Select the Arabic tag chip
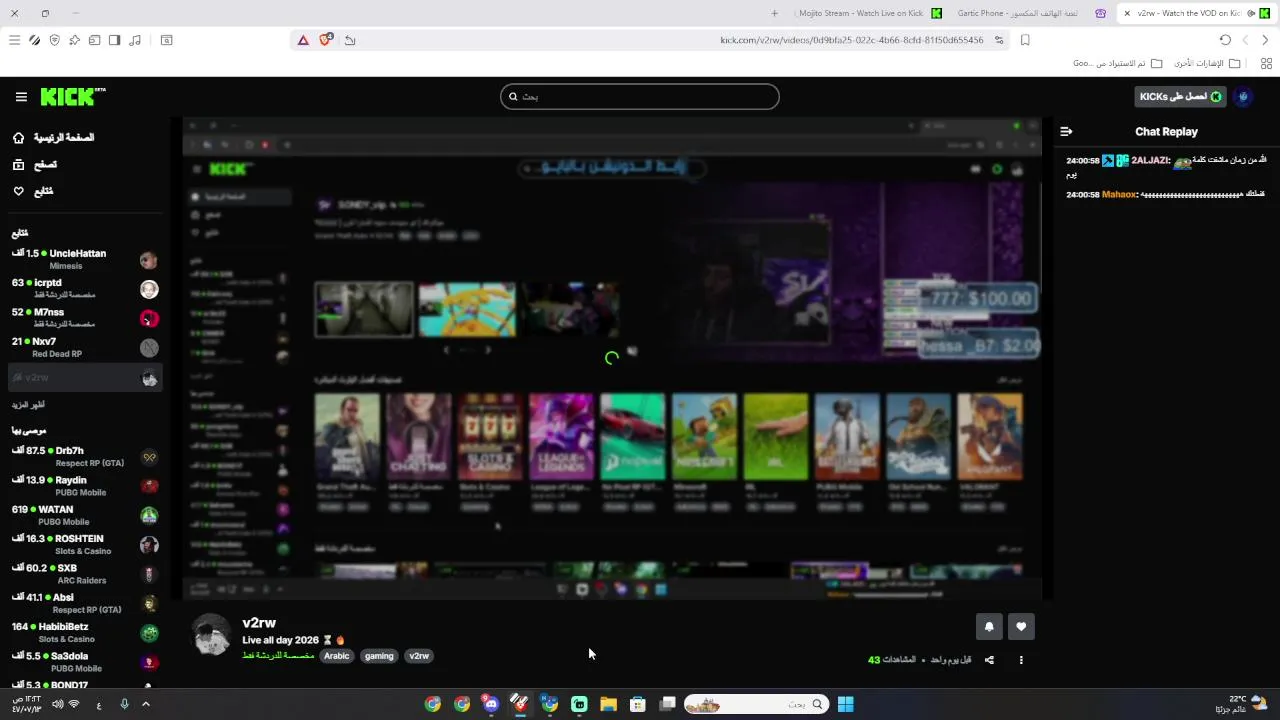The image size is (1280, 720). tap(337, 656)
